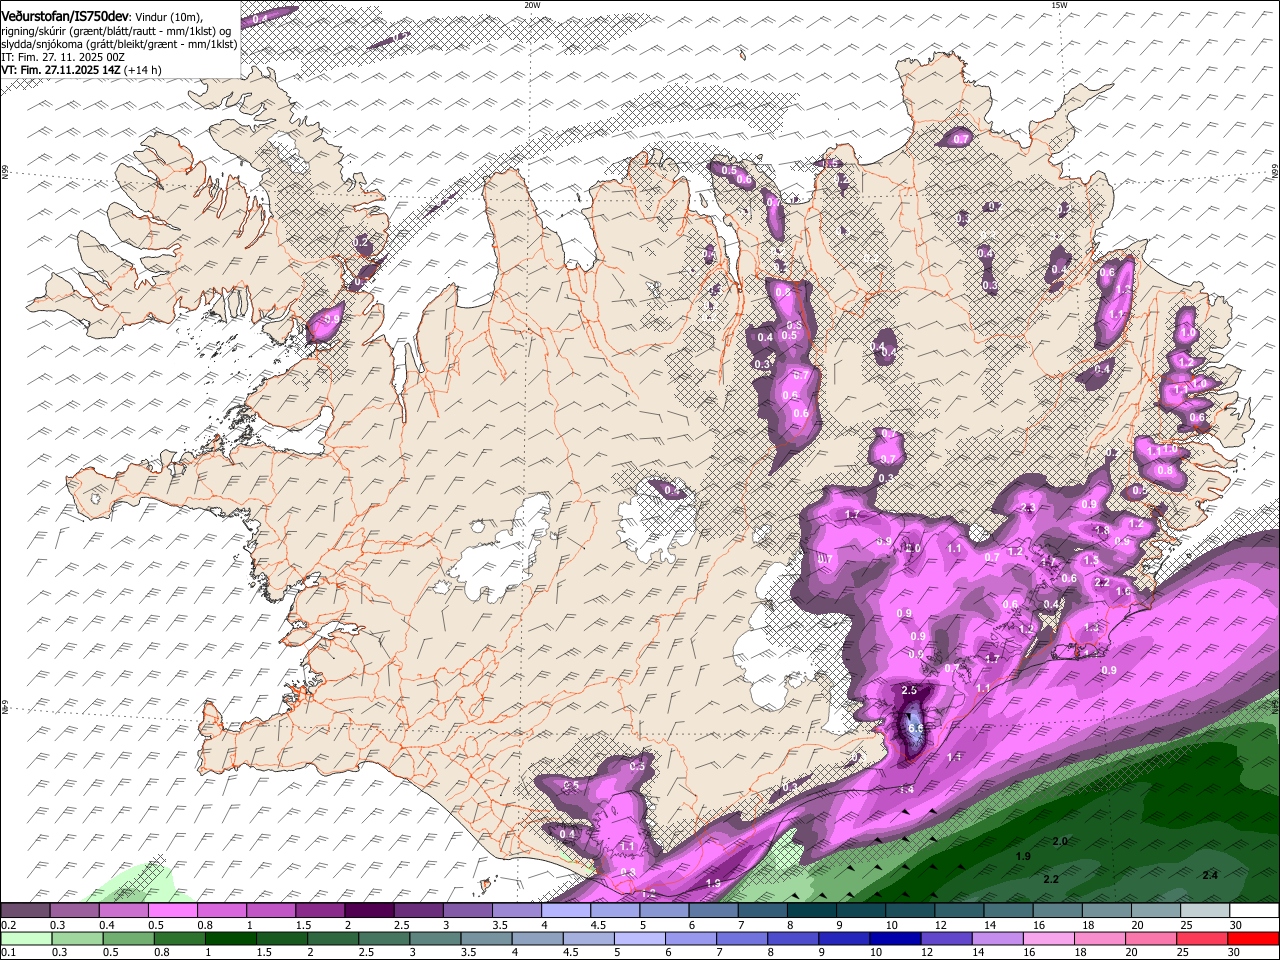Click the 'slydda/snjókoma (grátt/bleikt/grænt' description line
The image size is (1280, 960).
click(119, 44)
